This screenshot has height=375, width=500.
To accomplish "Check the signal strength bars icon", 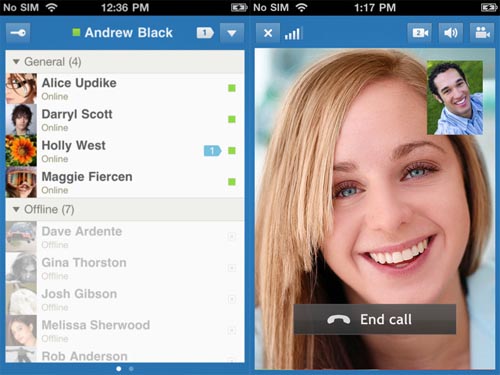I will [293, 34].
